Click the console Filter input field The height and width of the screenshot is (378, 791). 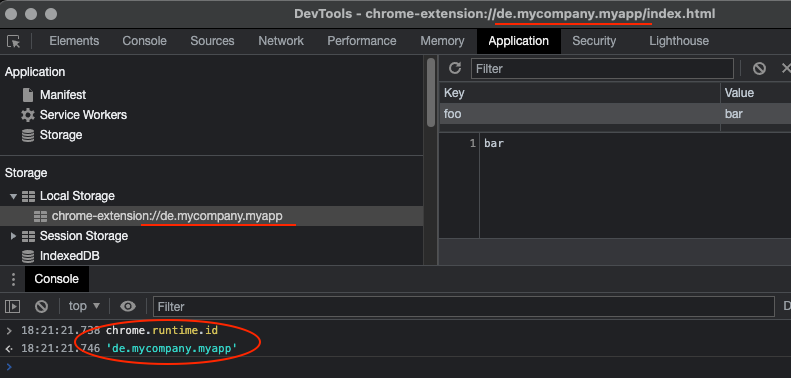pos(464,306)
